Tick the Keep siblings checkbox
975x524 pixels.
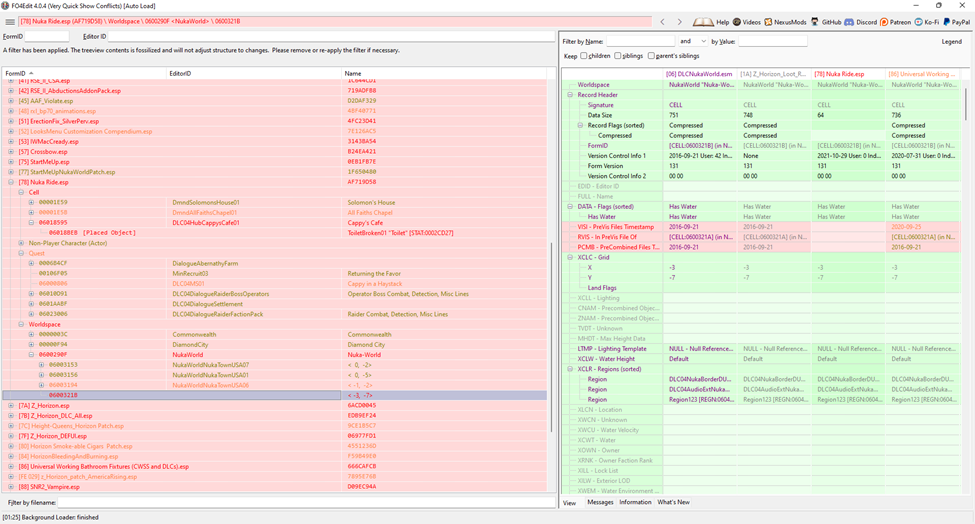coord(617,56)
